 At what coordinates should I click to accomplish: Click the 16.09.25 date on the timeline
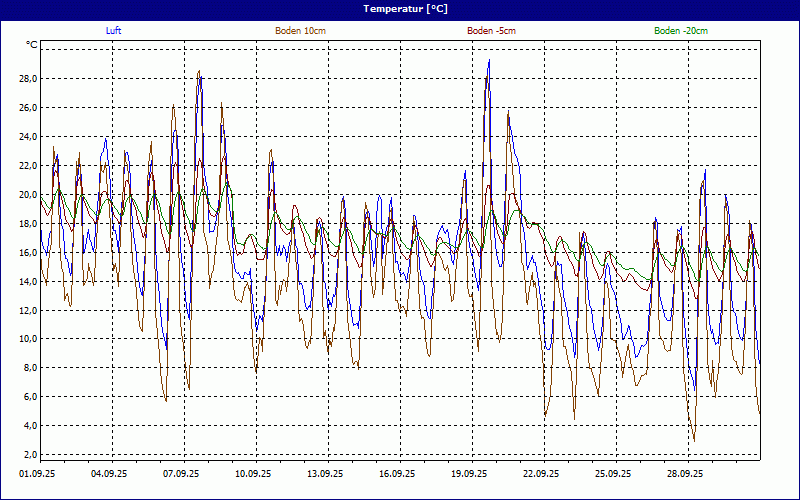pyautogui.click(x=397, y=474)
